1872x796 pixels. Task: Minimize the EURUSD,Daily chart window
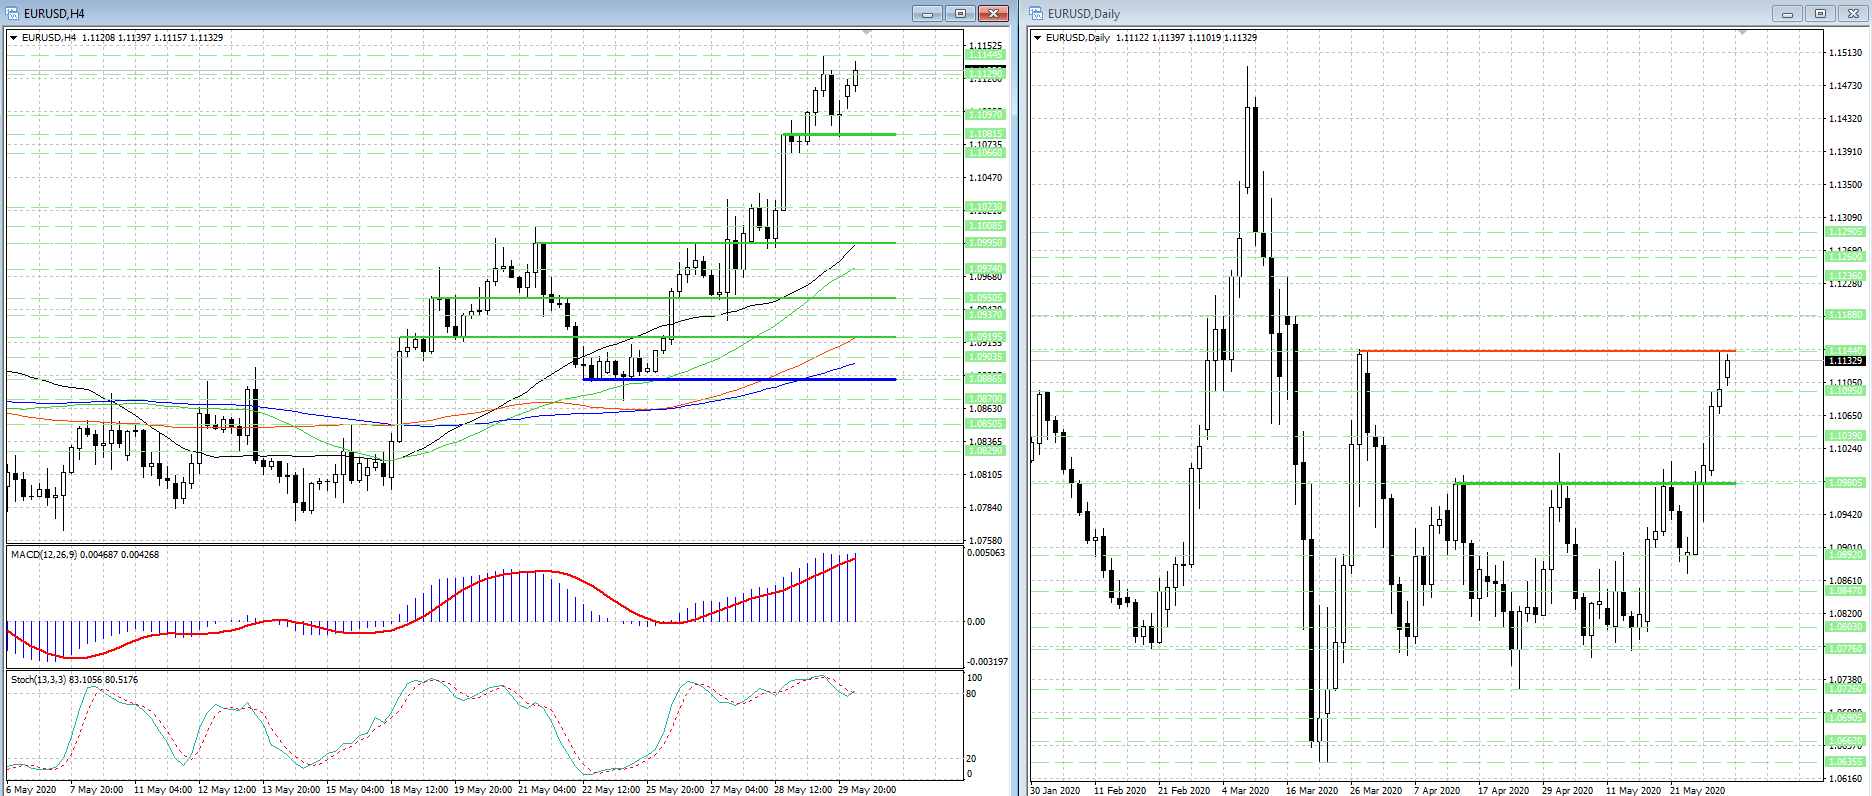click(1787, 13)
